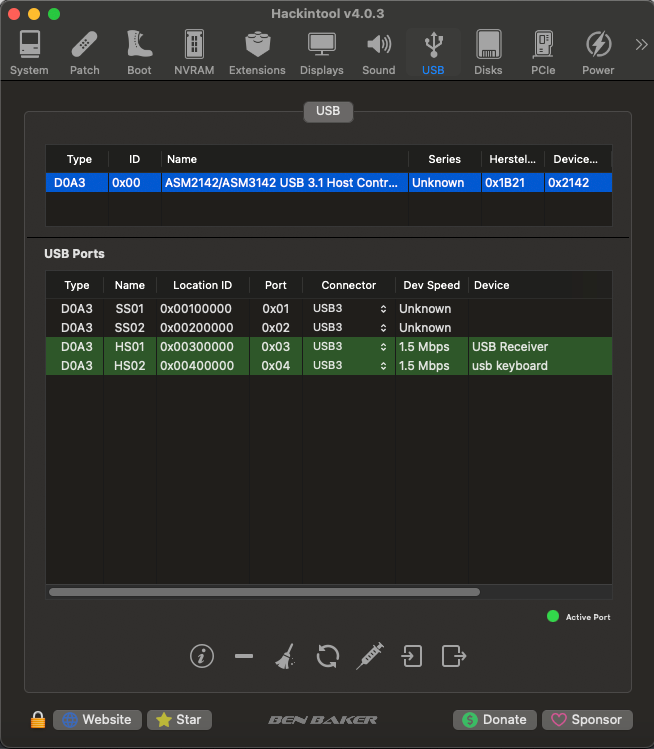The width and height of the screenshot is (654, 749).
Task: Open the Website link button
Action: (x=97, y=720)
